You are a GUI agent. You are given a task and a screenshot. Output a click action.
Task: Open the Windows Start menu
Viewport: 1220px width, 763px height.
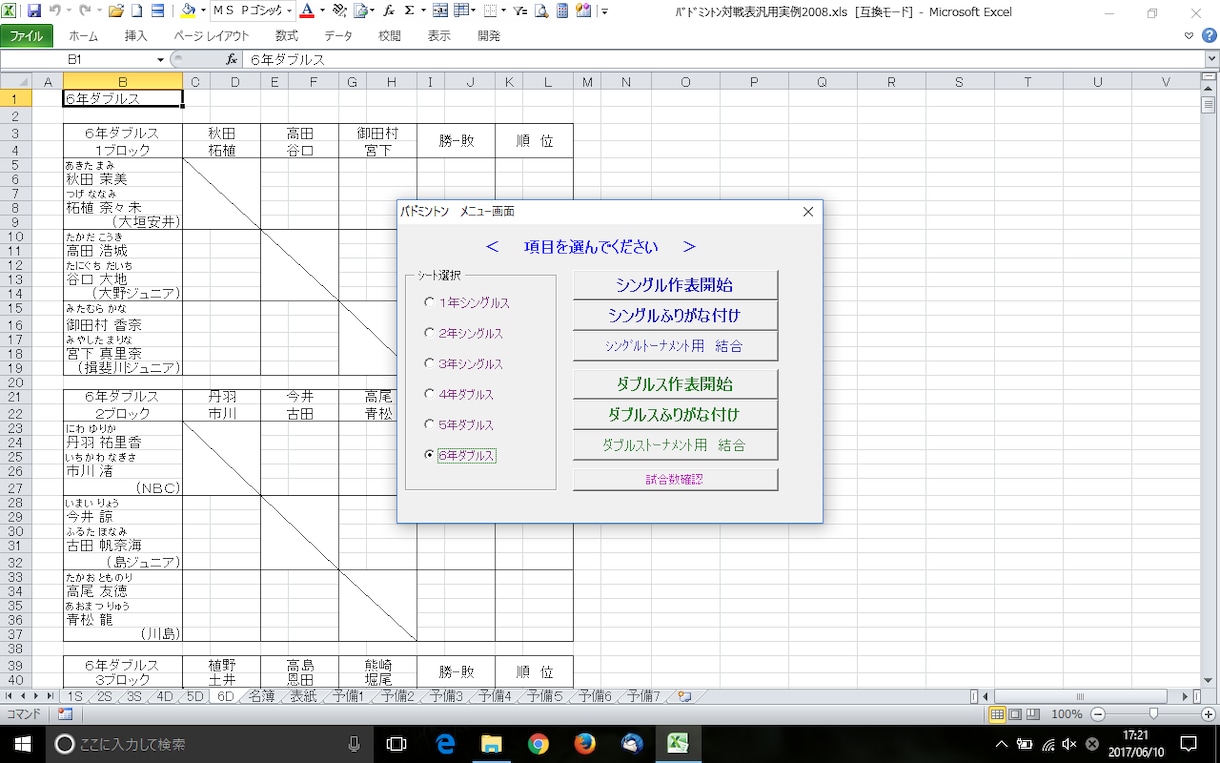coord(22,744)
